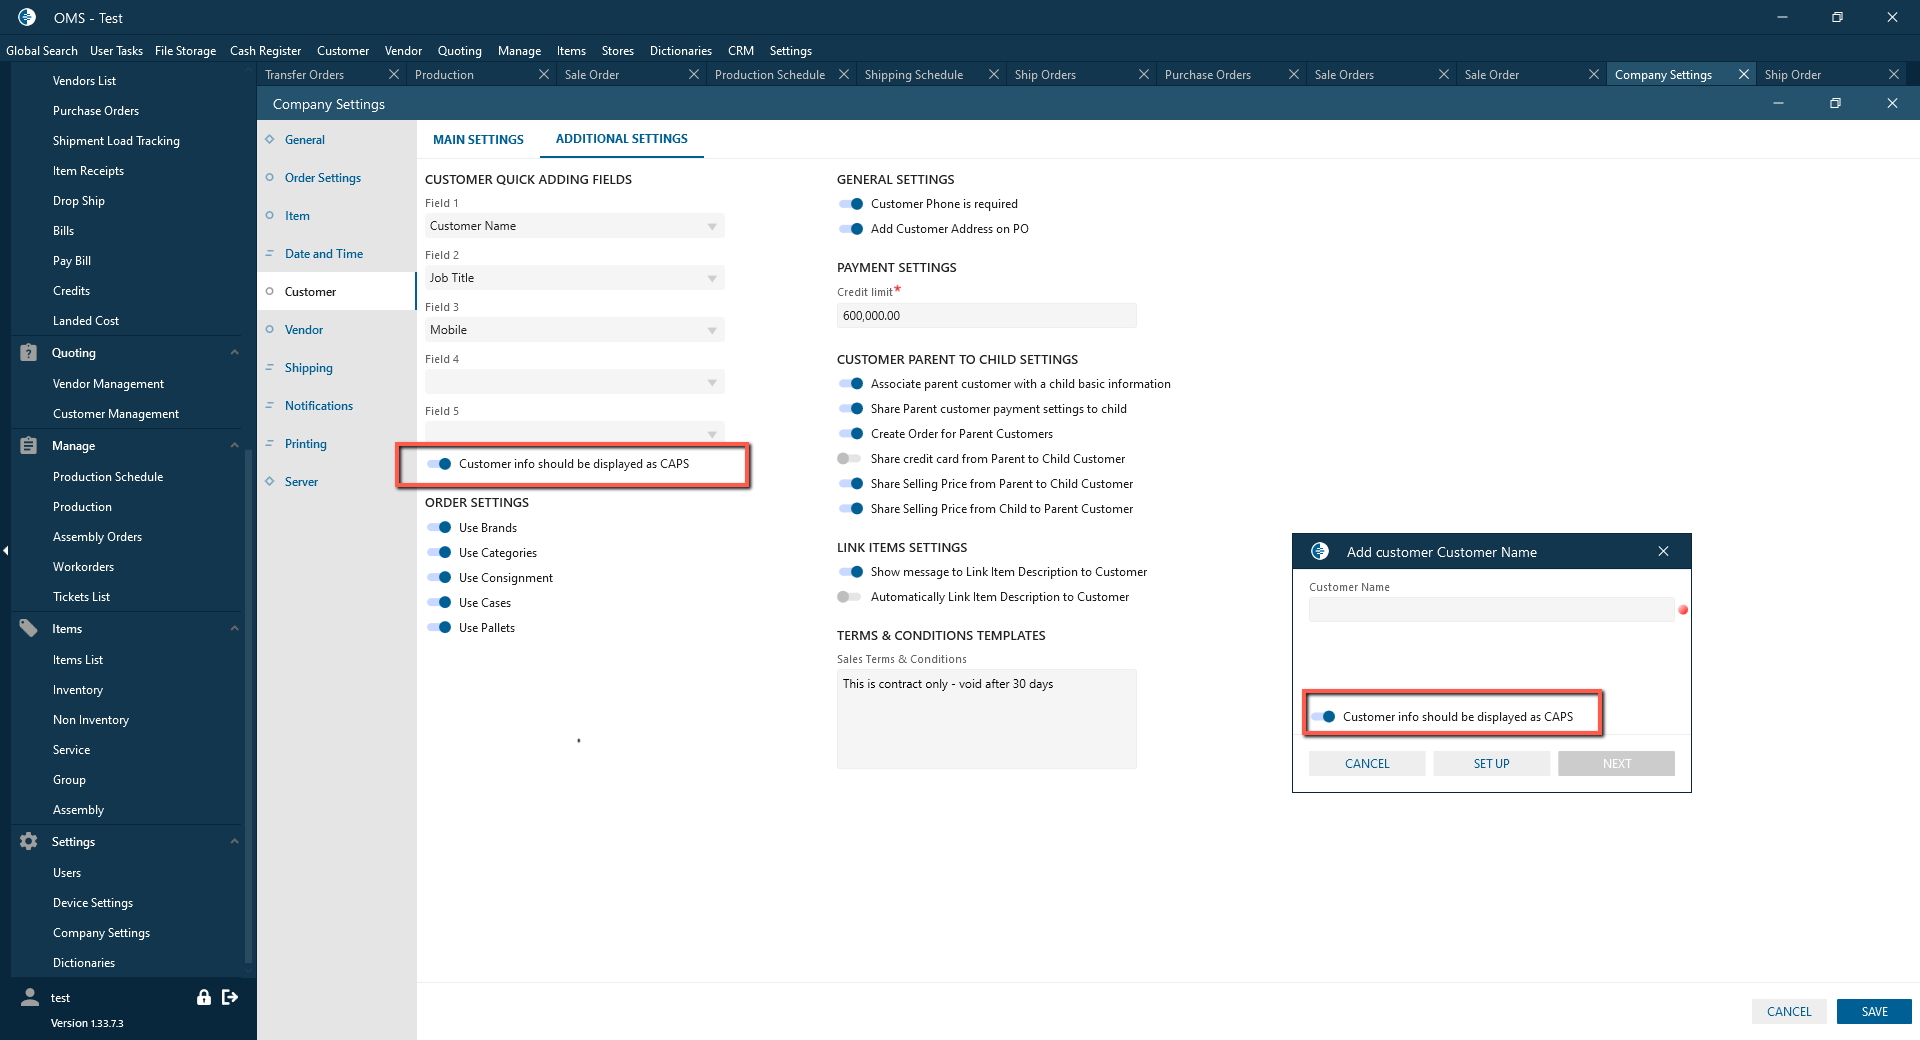This screenshot has height=1040, width=1920.
Task: Click the Manage section clipboard icon
Action: tap(29, 445)
